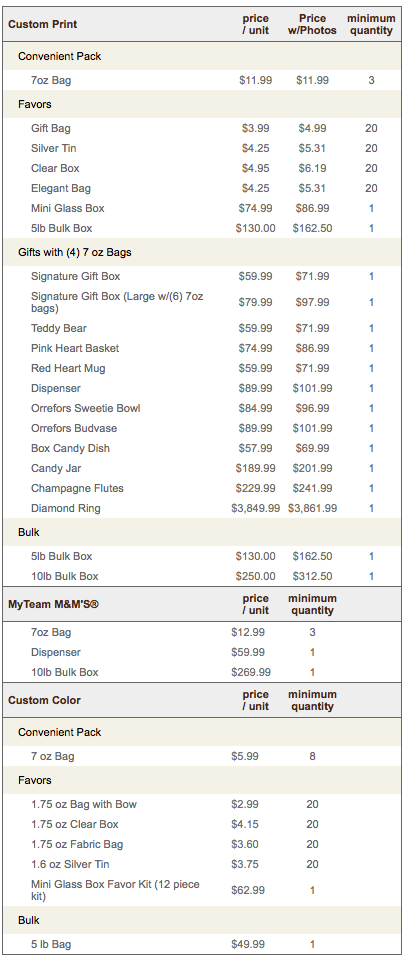This screenshot has height=965, width=407.
Task: Click the Signature Gift Box item
Action: (x=76, y=276)
